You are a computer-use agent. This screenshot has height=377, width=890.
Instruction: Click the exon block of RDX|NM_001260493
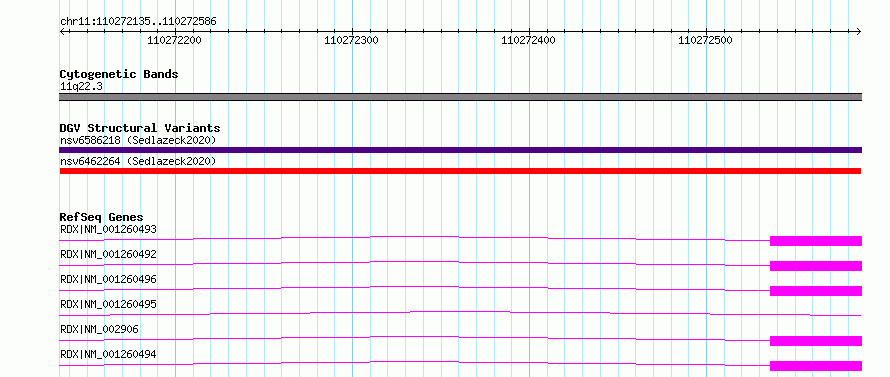point(816,241)
